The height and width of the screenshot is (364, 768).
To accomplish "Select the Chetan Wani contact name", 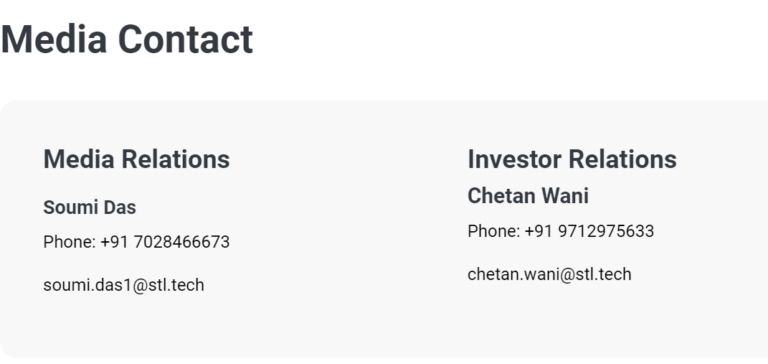I will (x=528, y=196).
